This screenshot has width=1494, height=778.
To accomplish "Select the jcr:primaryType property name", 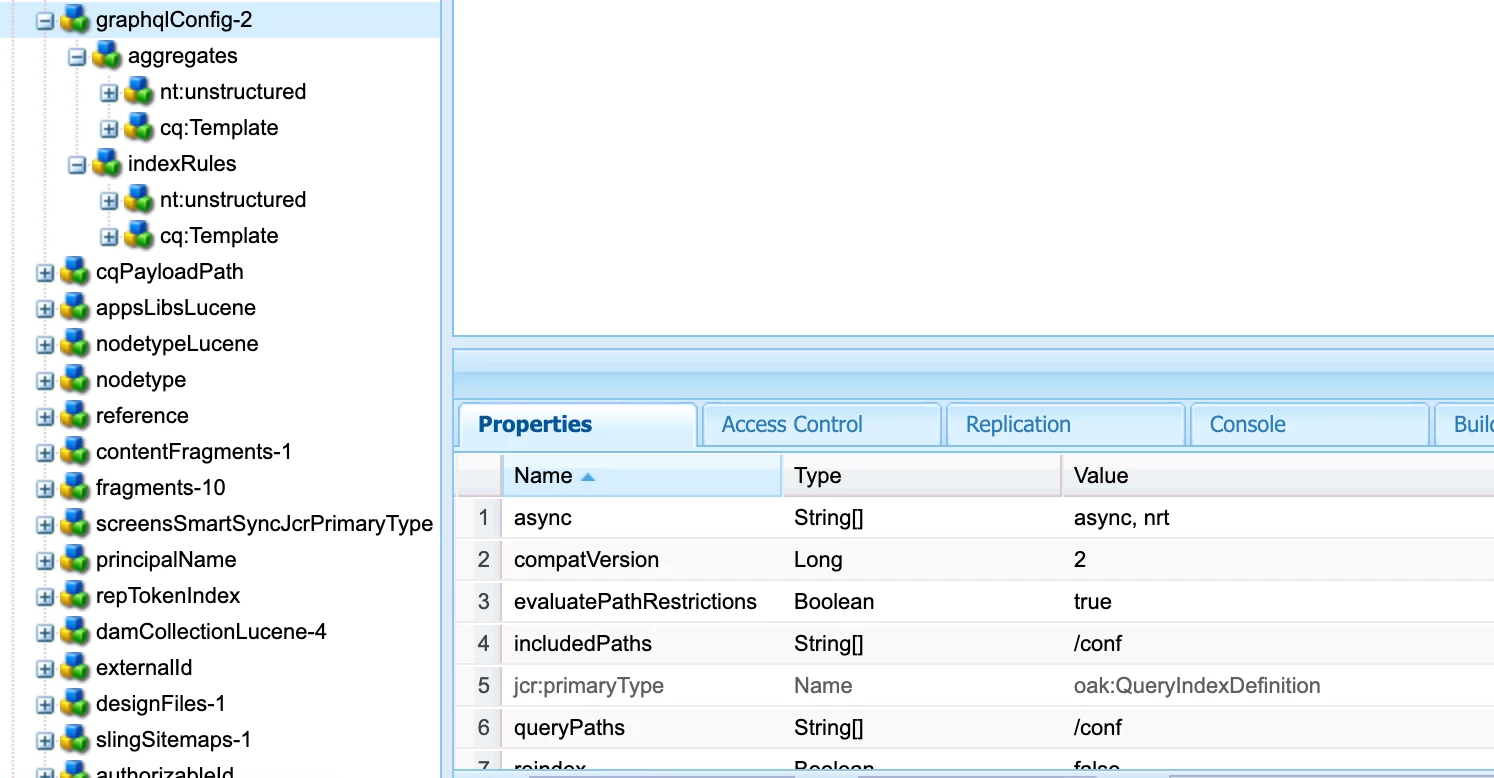I will pos(589,686).
